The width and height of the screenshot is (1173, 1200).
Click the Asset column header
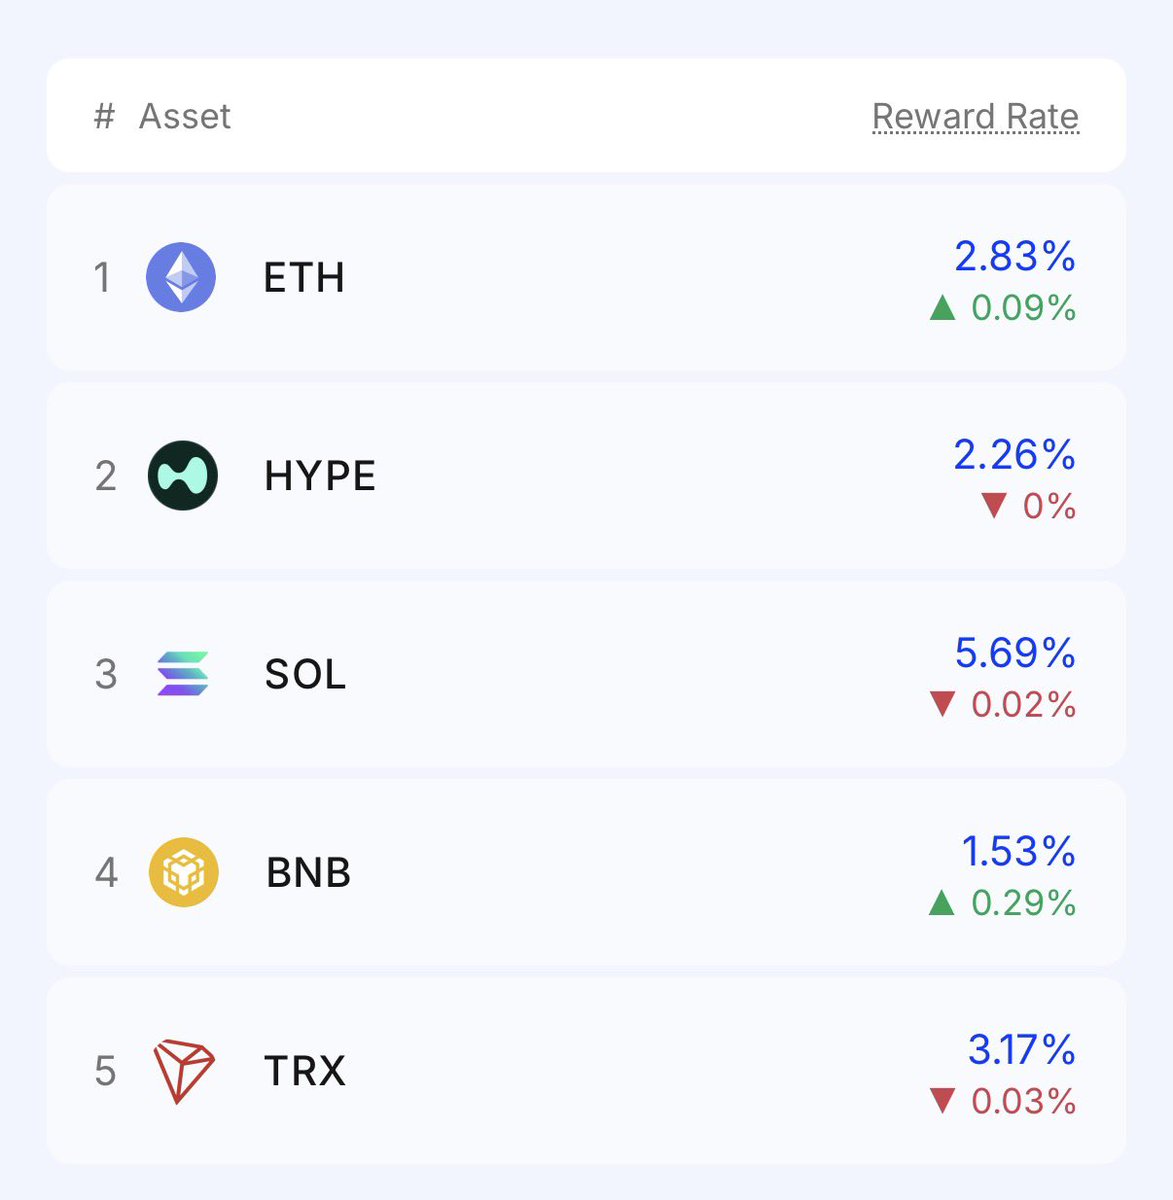(x=185, y=116)
